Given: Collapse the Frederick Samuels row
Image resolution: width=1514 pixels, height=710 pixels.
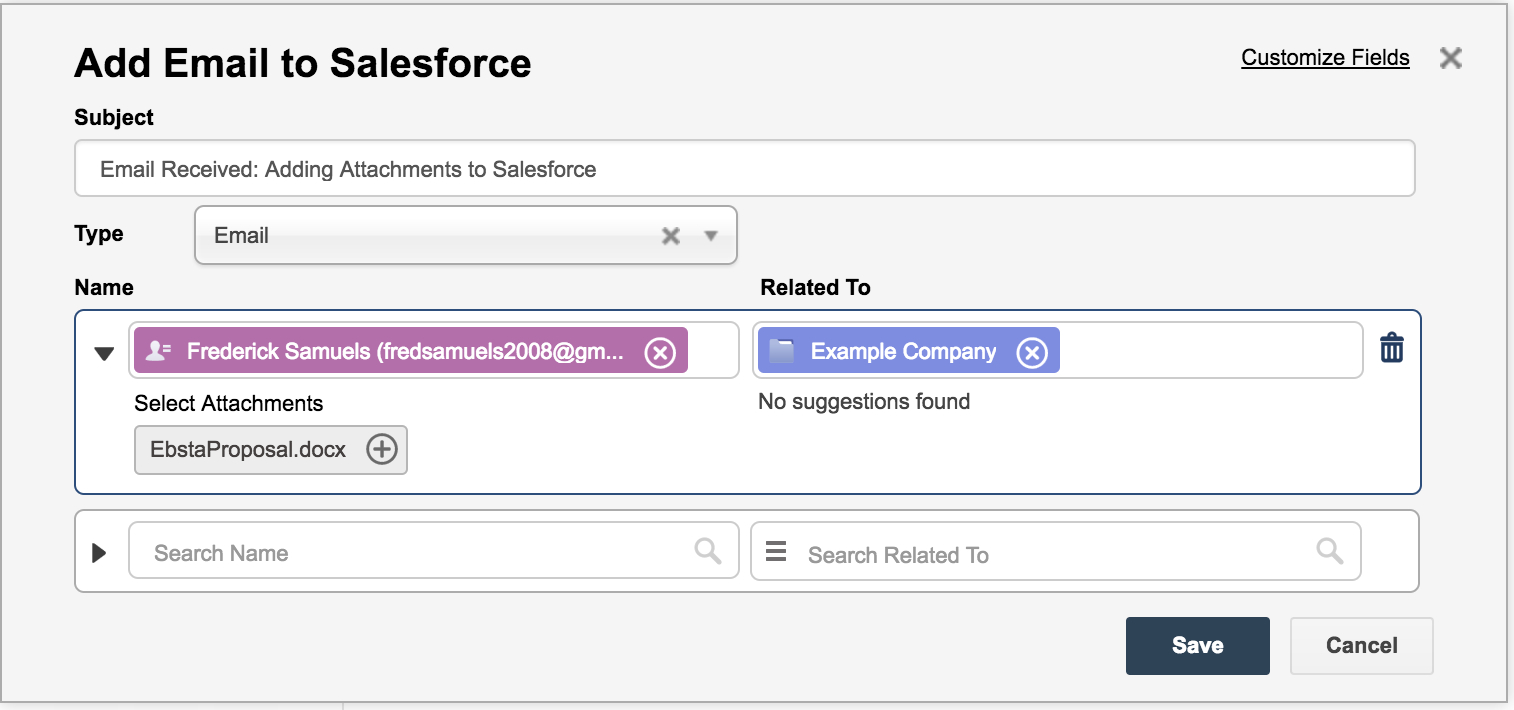Looking at the screenshot, I should [x=104, y=353].
